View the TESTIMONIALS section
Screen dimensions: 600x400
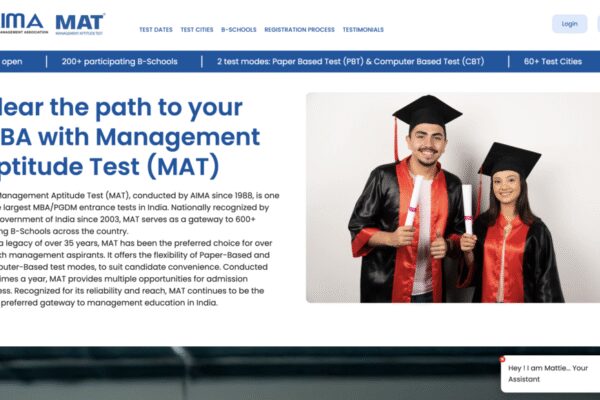pyautogui.click(x=363, y=29)
